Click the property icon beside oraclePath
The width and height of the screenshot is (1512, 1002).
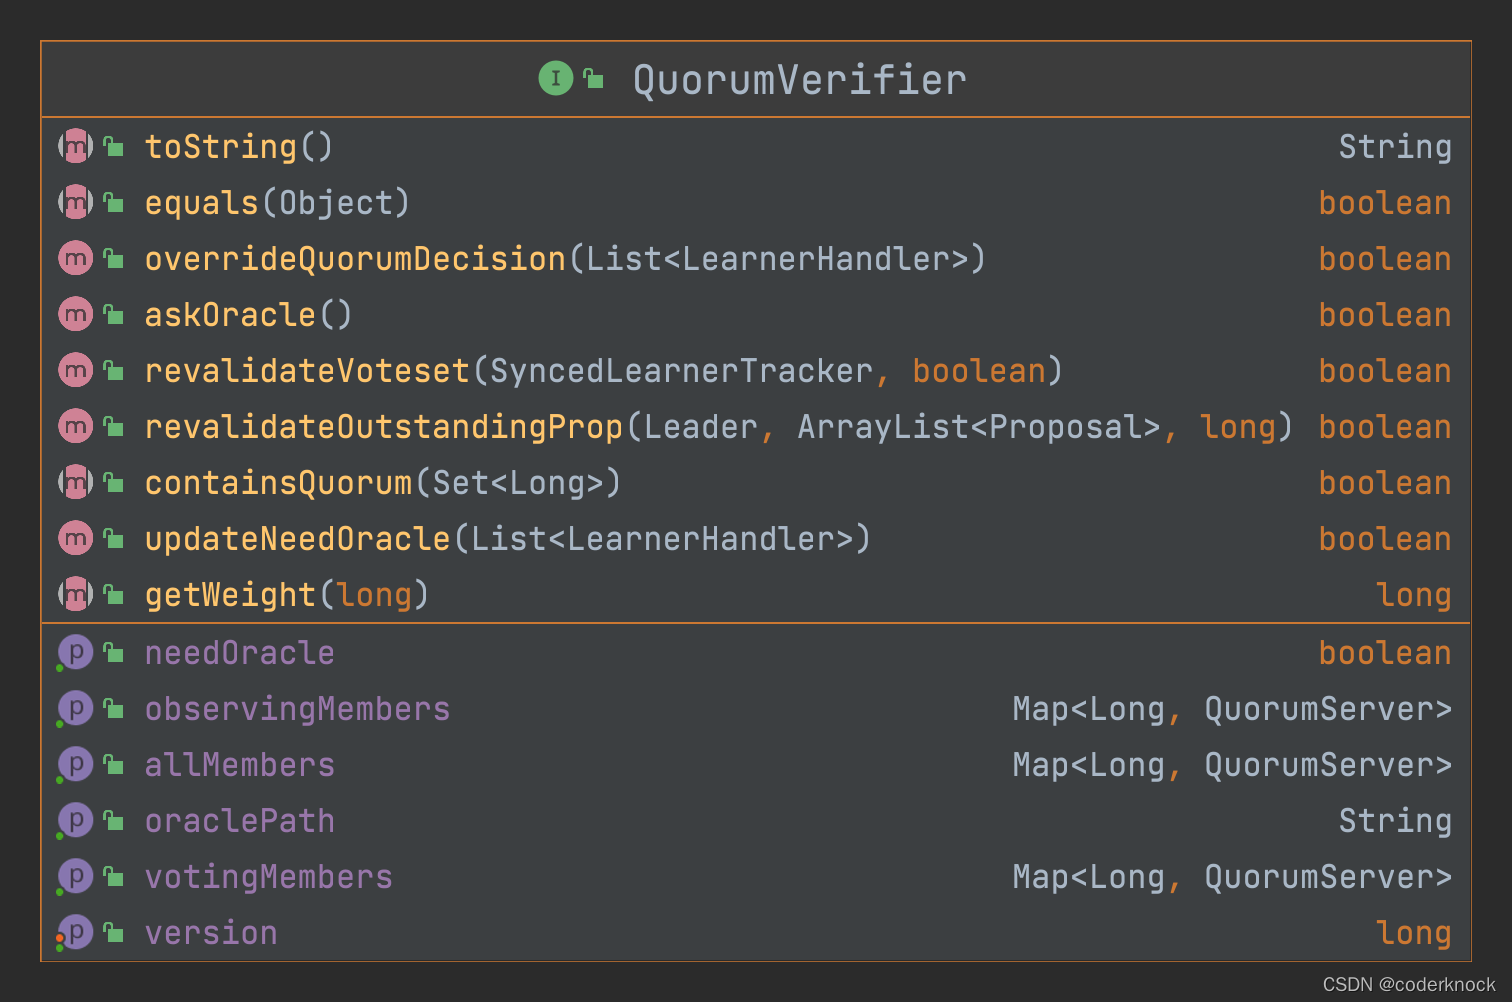coord(75,821)
